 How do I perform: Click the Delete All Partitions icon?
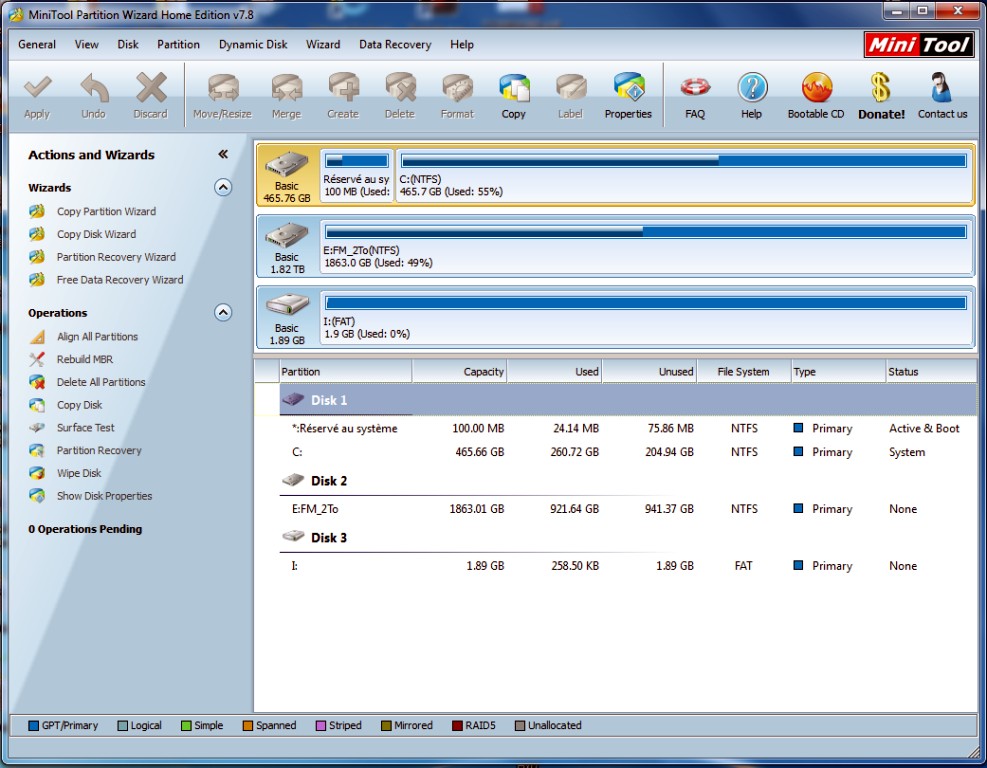[37, 382]
